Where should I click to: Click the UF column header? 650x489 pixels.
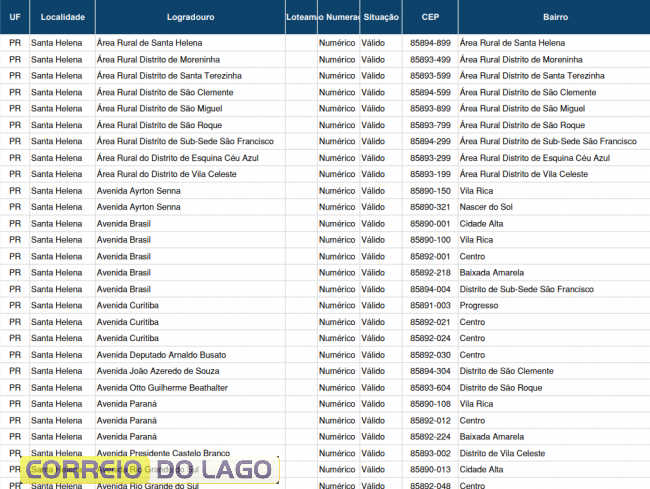pos(14,17)
